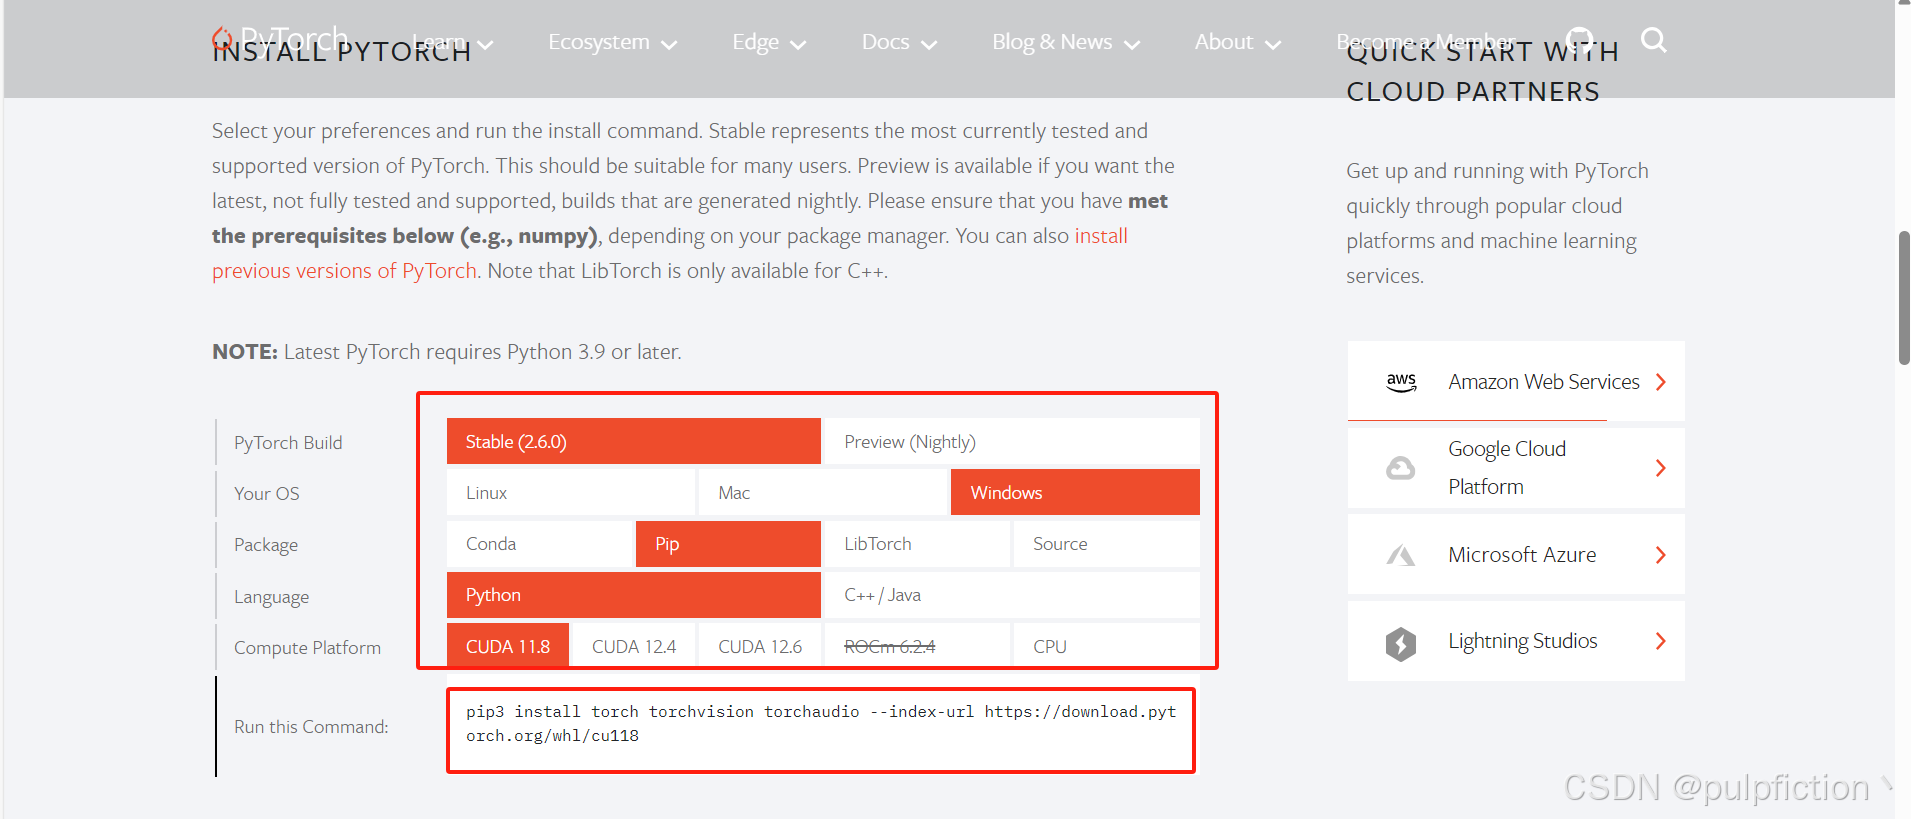Select CUDA 11.8 compute platform
This screenshot has height=819, width=1911.
(x=507, y=646)
